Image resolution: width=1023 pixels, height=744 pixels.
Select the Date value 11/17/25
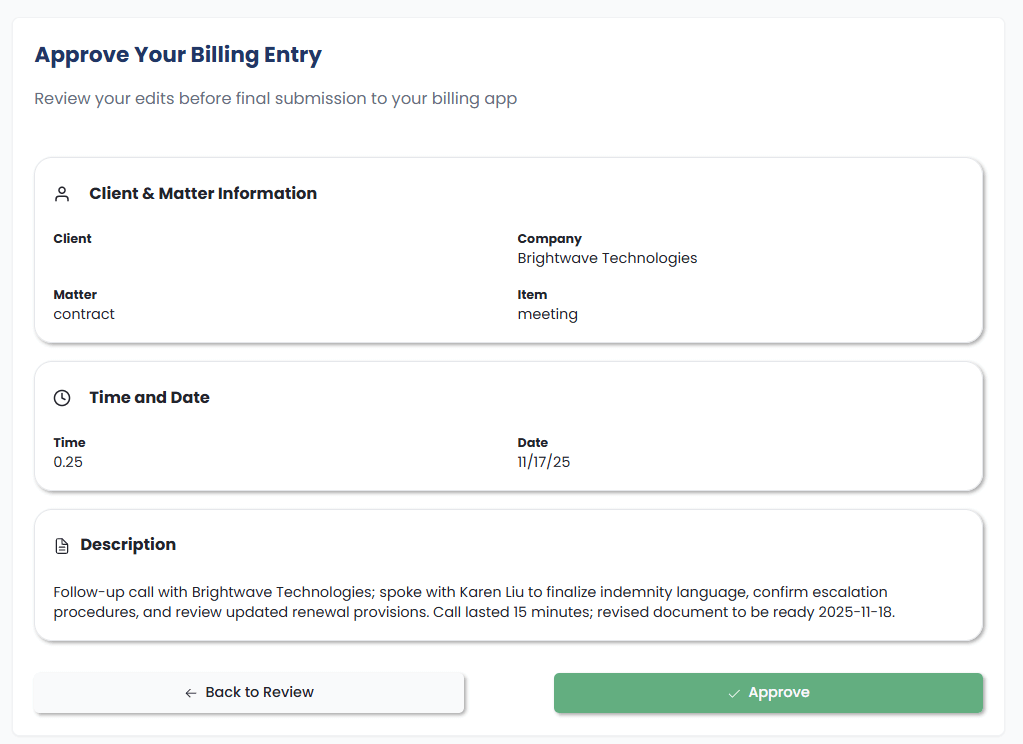[x=543, y=462]
